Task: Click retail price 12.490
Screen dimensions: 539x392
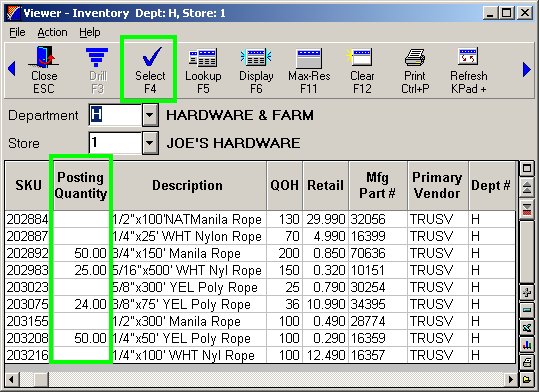Action: pos(326,355)
